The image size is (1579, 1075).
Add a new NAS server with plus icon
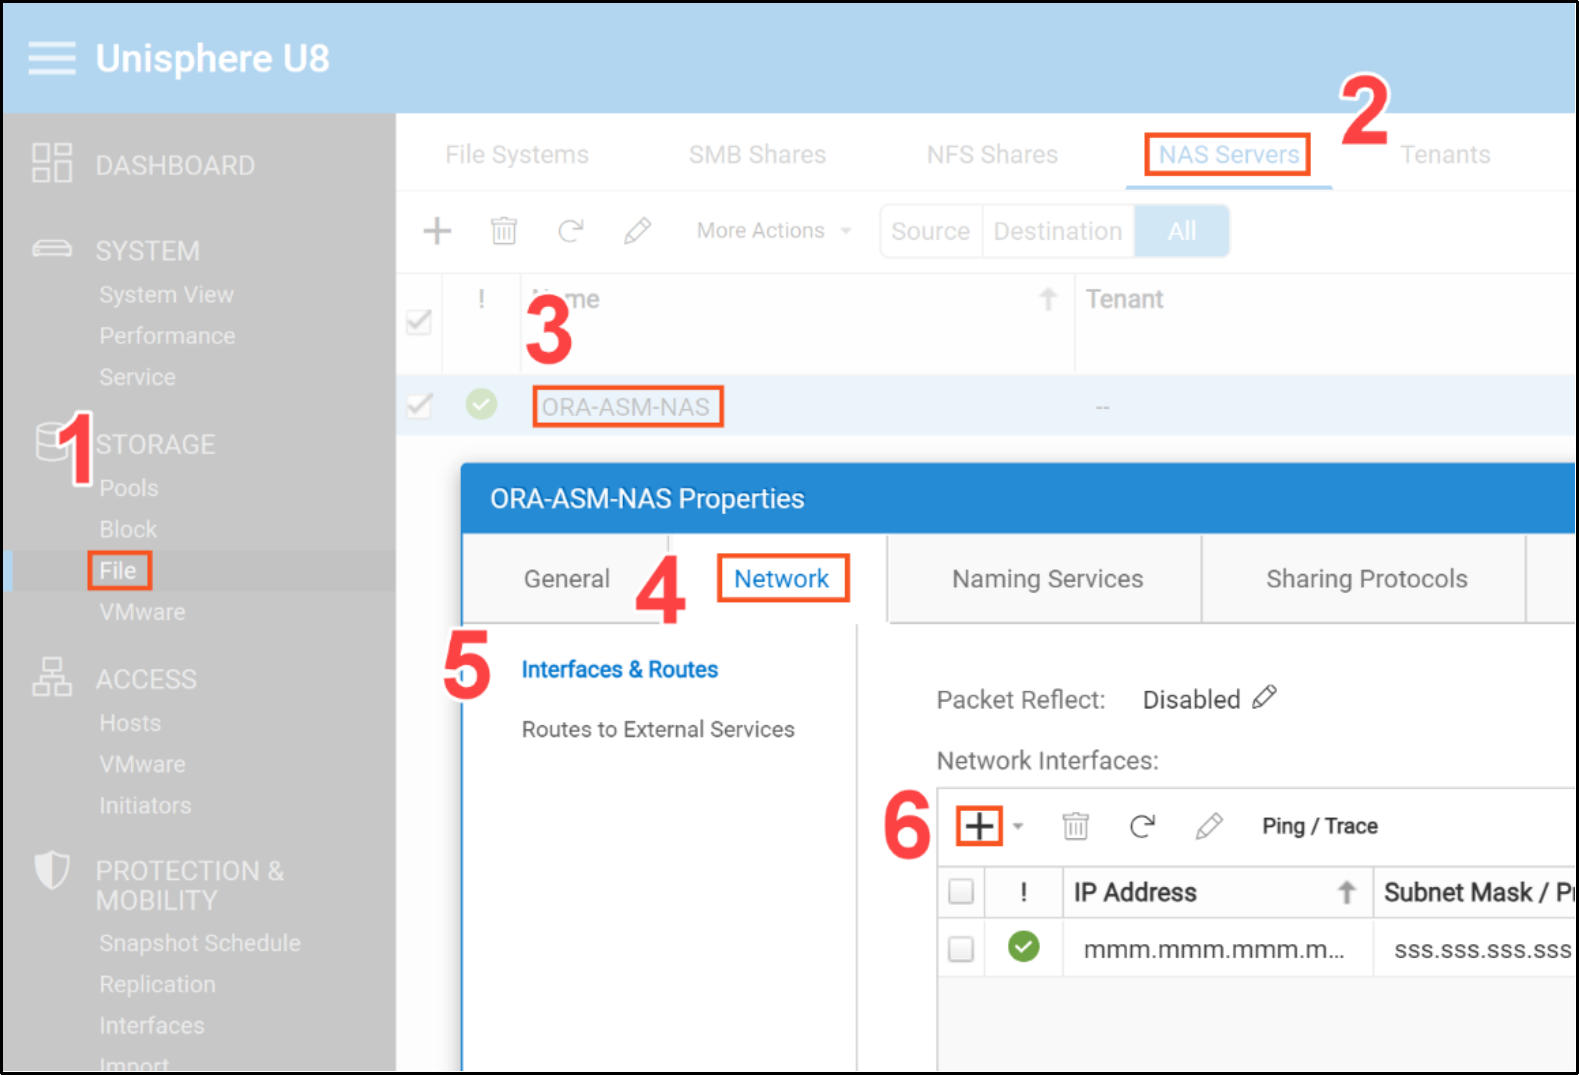tap(437, 231)
